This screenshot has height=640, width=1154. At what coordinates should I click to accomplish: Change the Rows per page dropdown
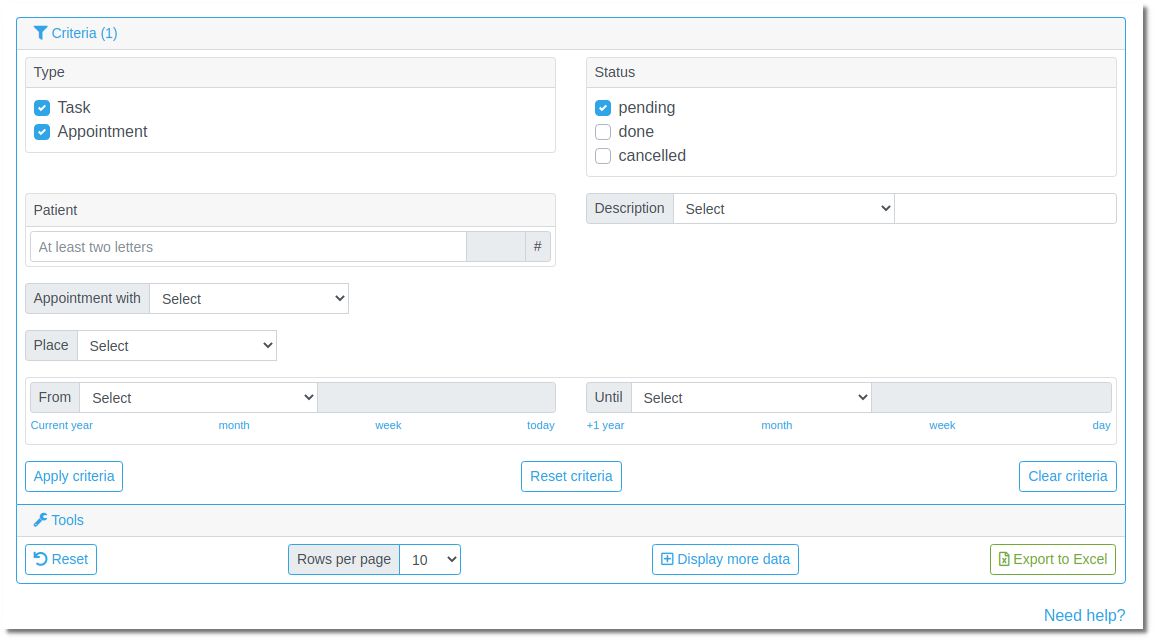[430, 560]
